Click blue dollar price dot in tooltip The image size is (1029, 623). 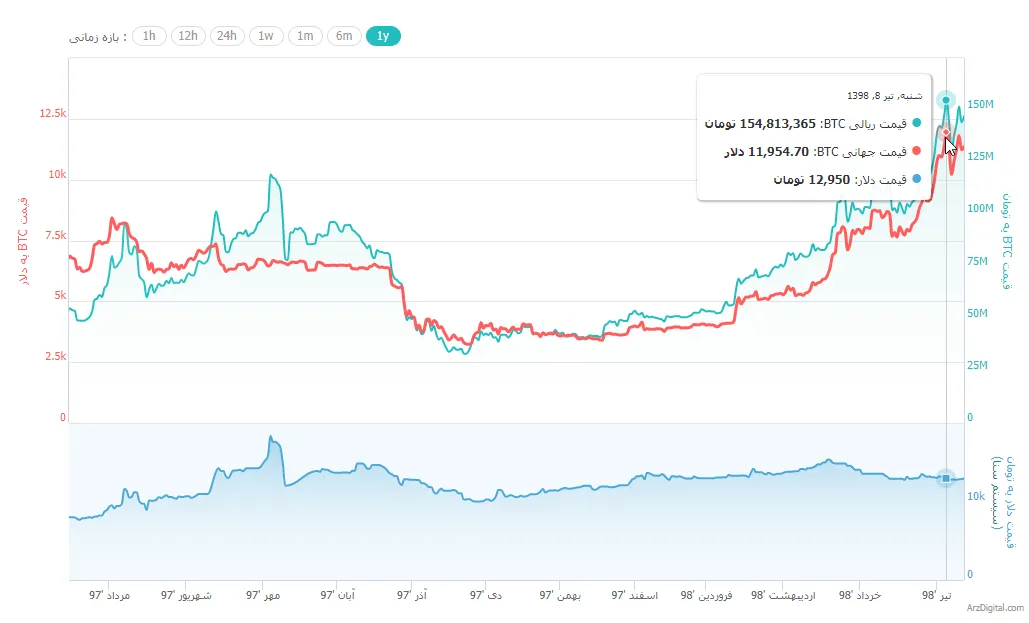pyautogui.click(x=917, y=180)
